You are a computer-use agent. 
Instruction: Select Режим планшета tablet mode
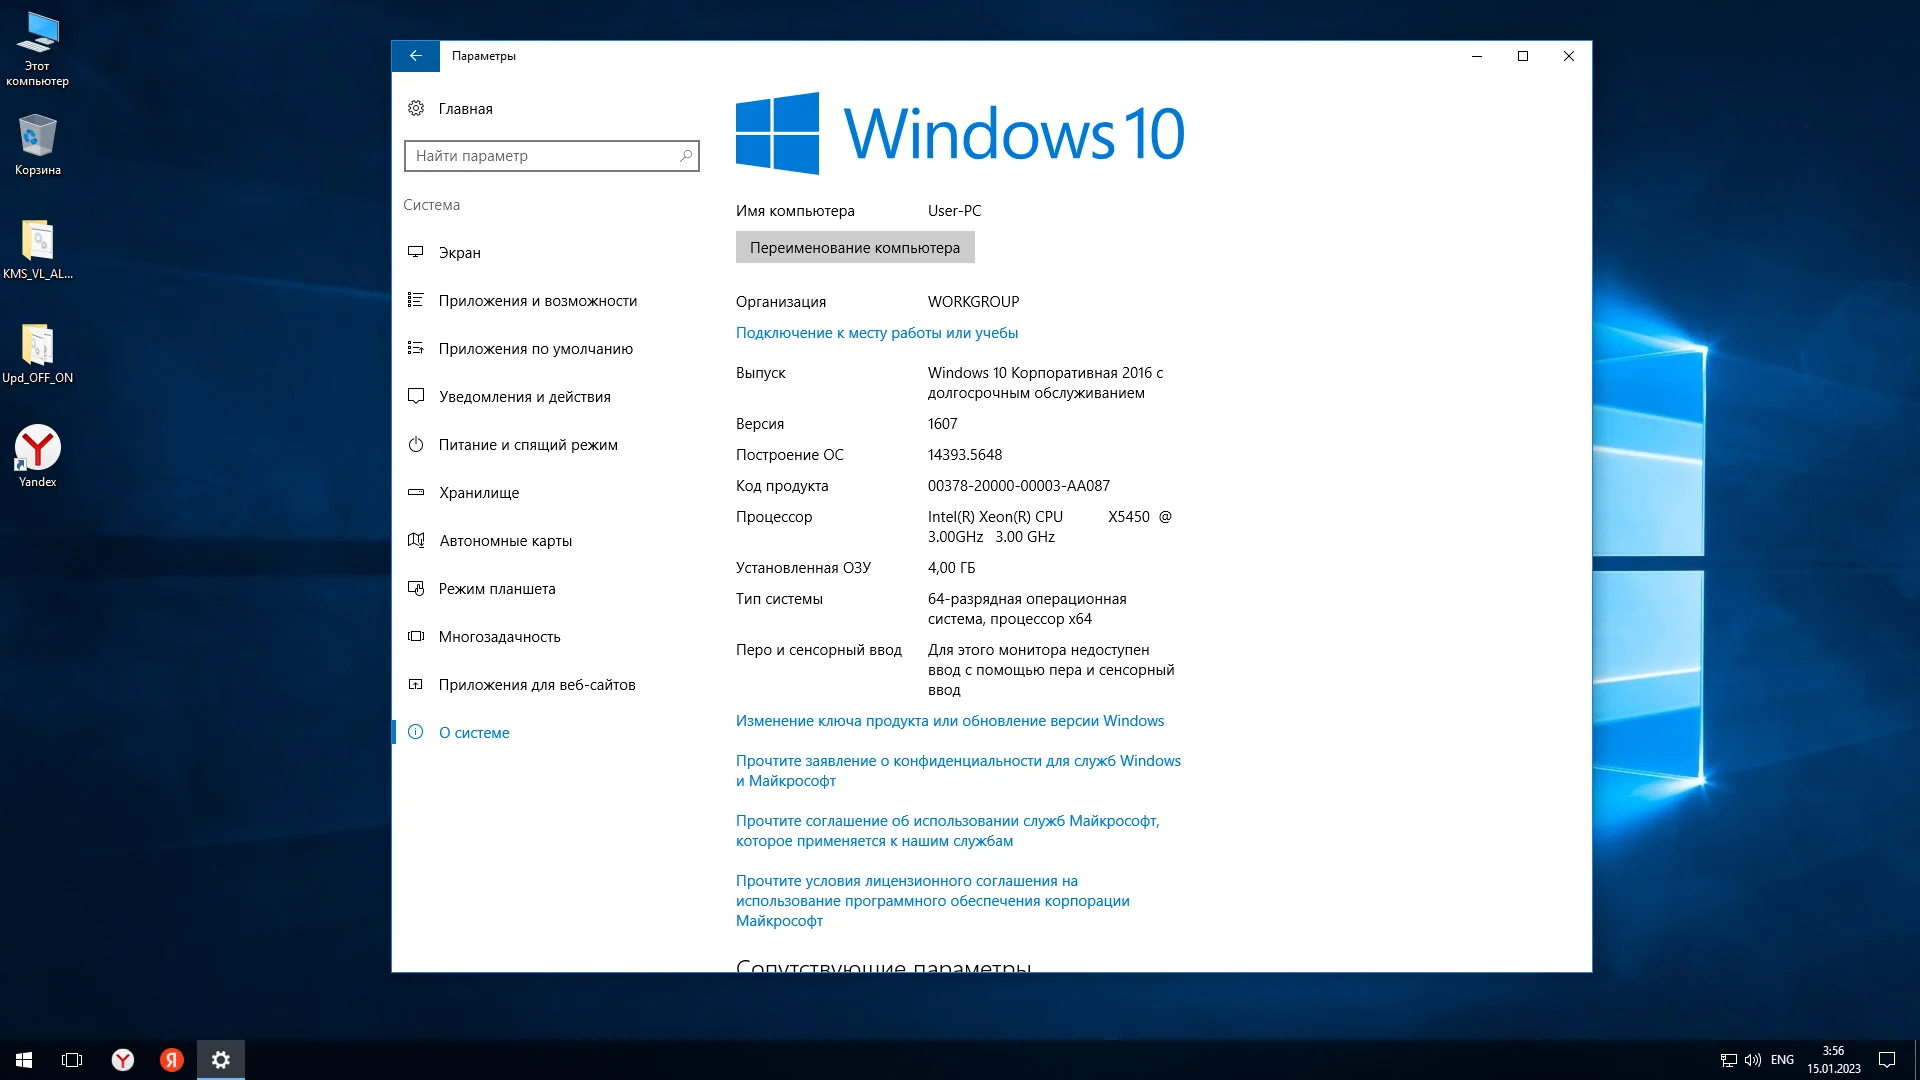click(496, 589)
